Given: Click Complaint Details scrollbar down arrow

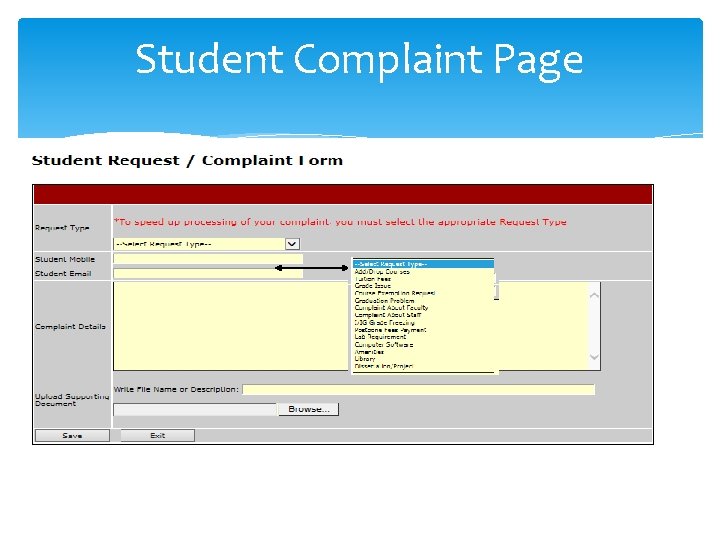Looking at the screenshot, I should [594, 357].
